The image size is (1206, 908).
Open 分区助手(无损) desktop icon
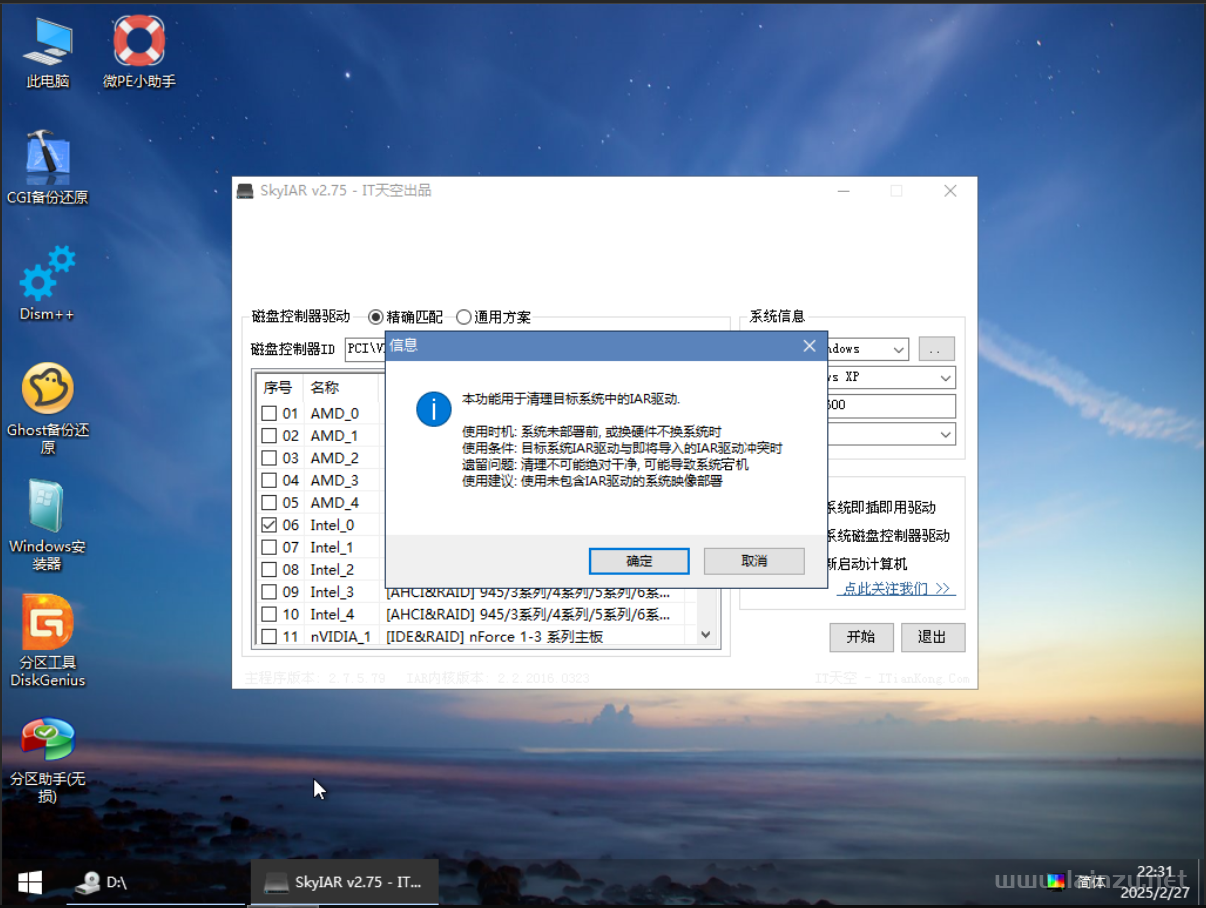[47, 760]
